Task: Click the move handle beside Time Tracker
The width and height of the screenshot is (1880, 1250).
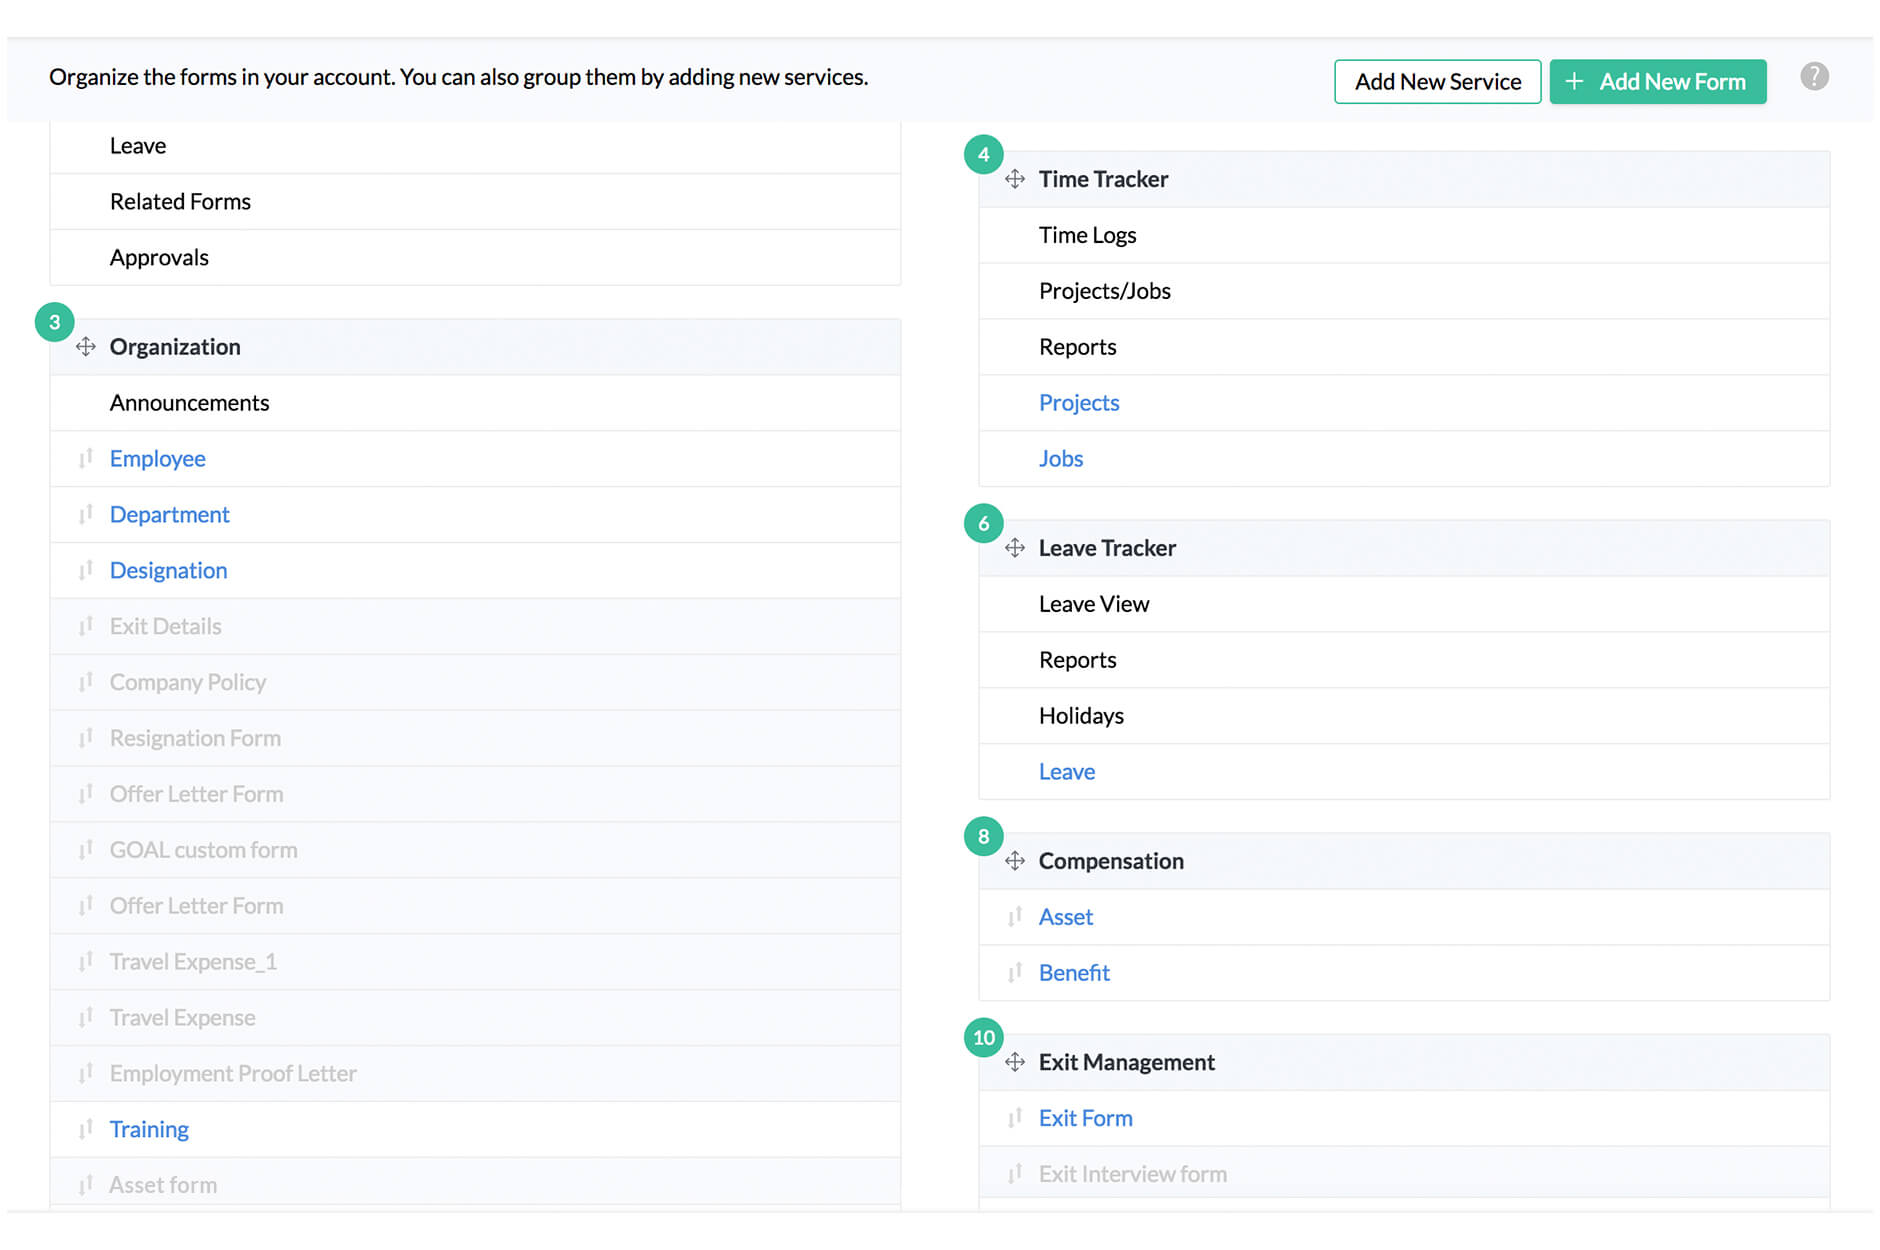Action: click(1015, 179)
